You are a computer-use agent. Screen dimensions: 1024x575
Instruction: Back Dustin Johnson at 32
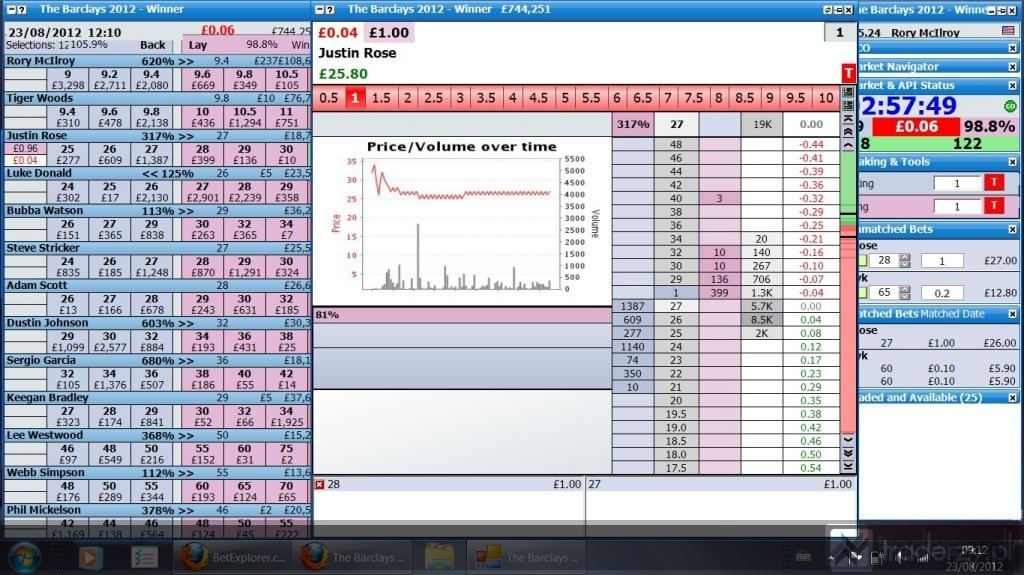tap(152, 341)
